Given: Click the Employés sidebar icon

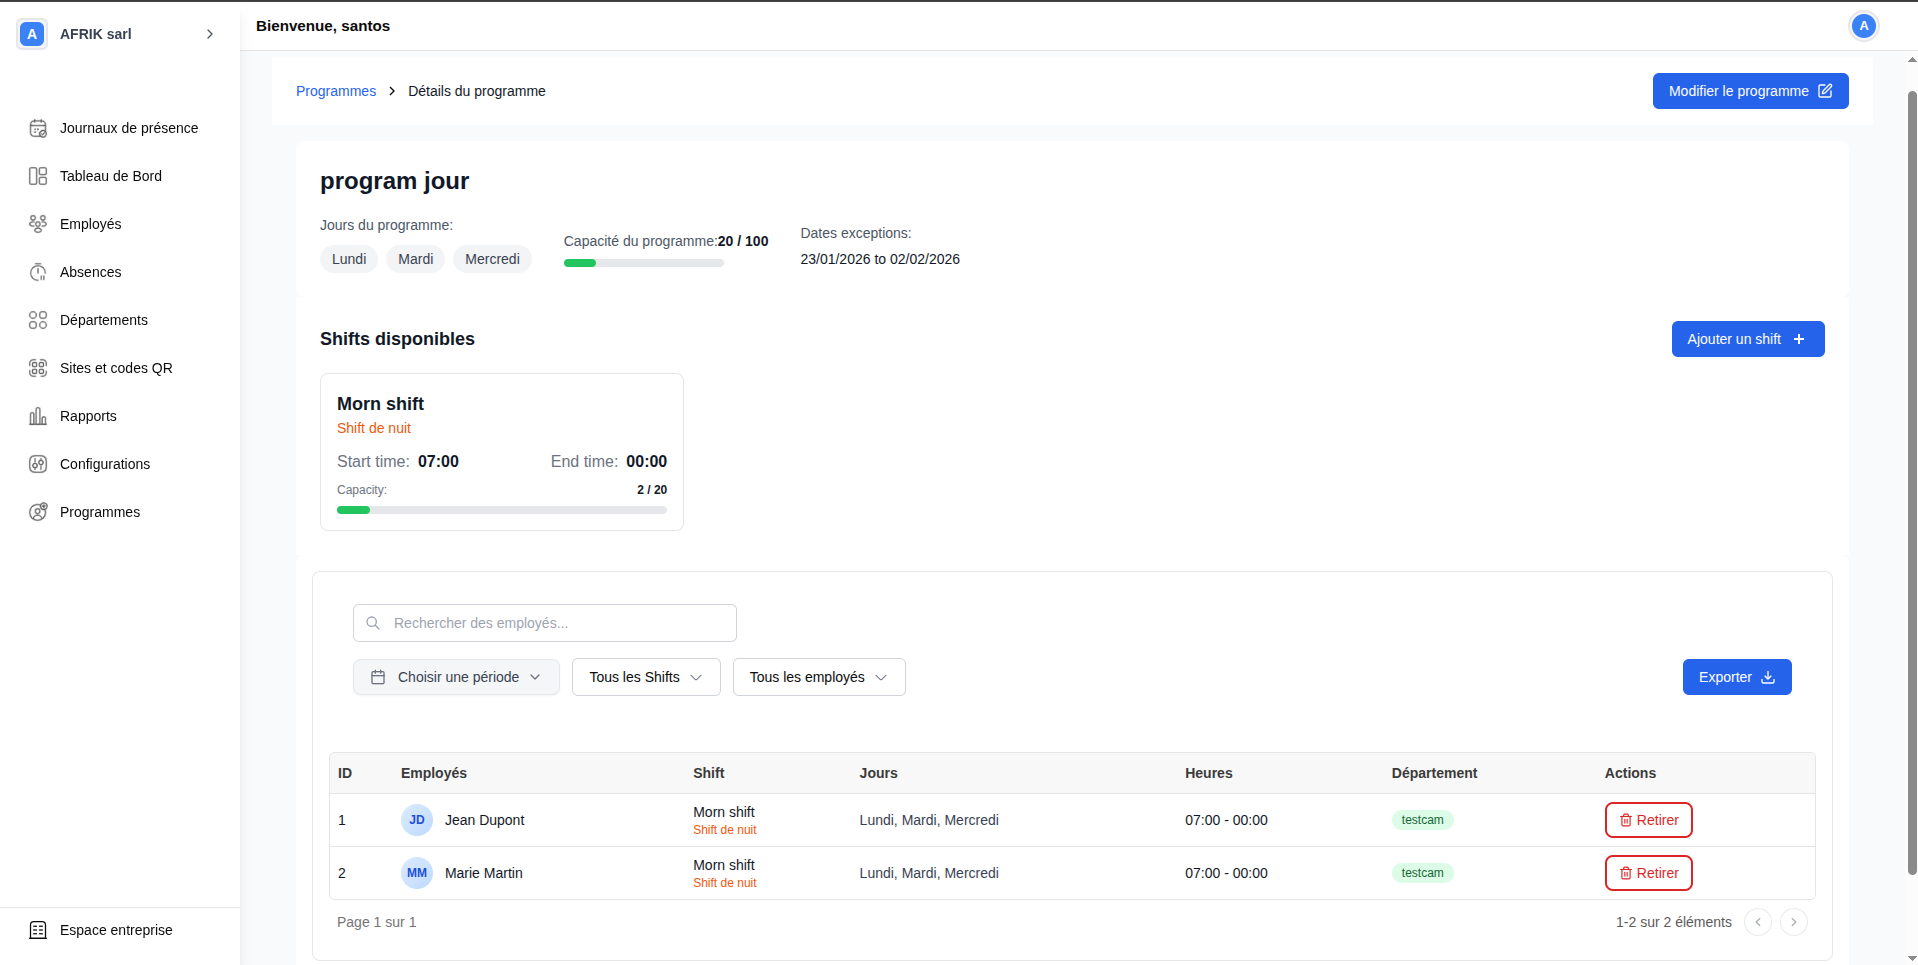Looking at the screenshot, I should (38, 224).
